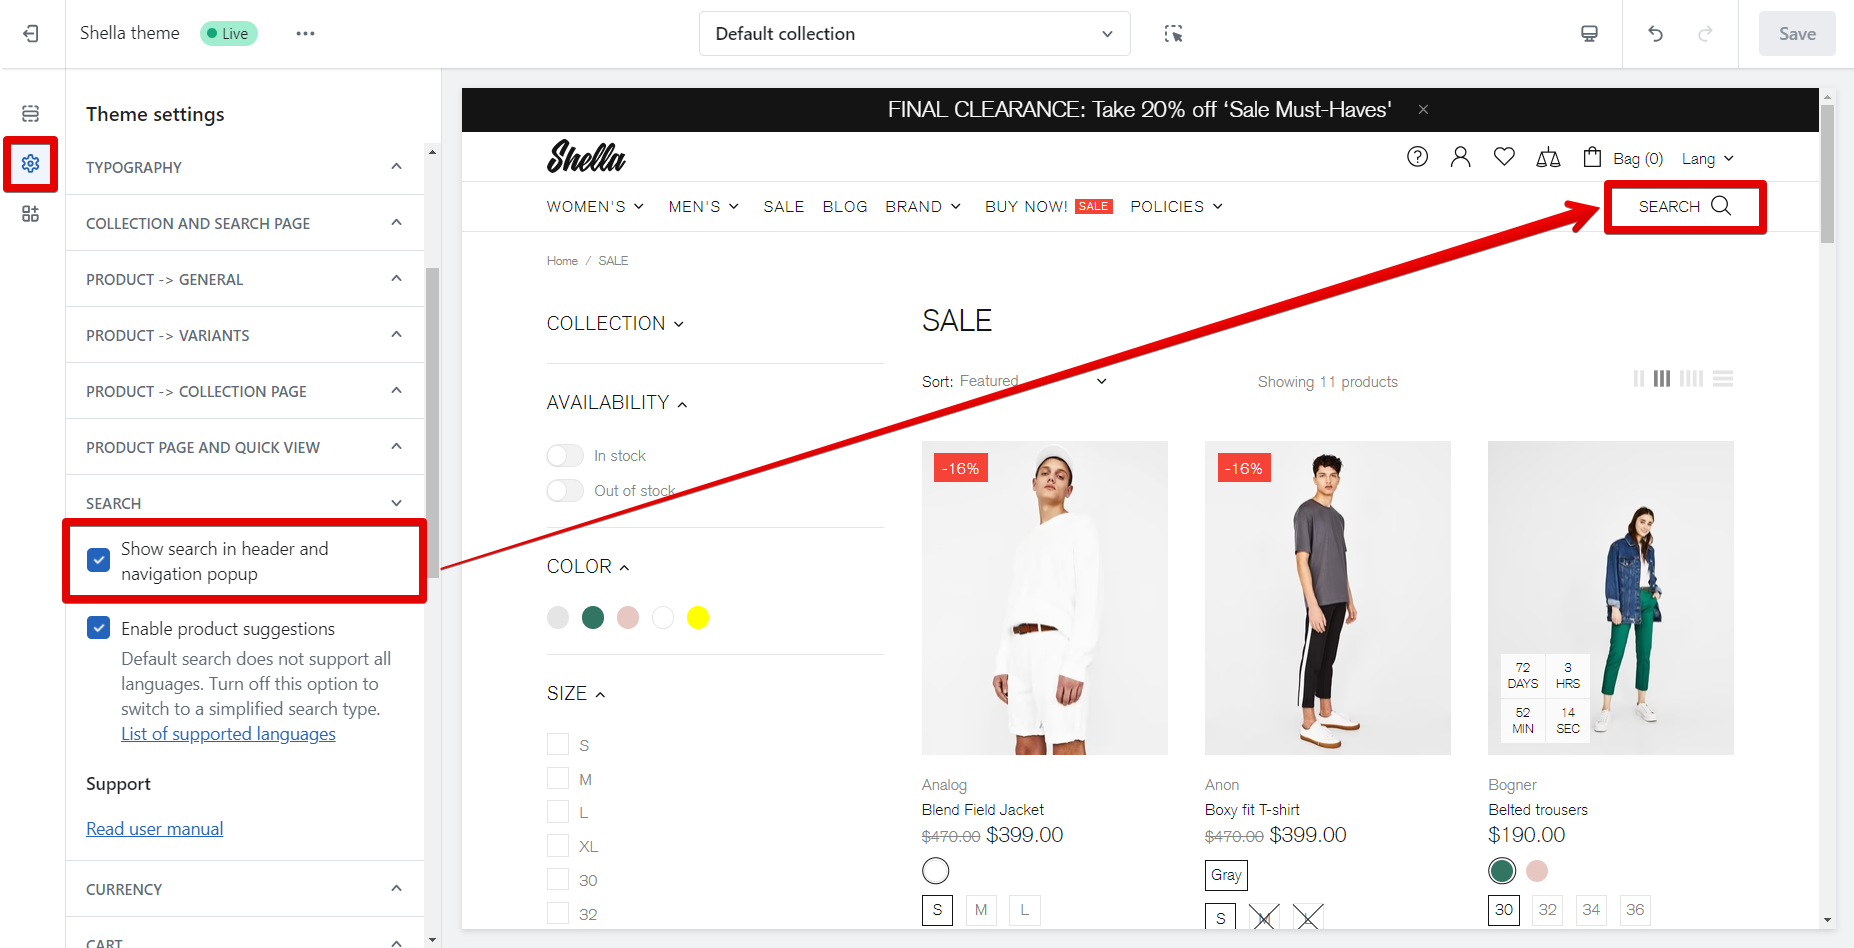Open the Sections panel icon

tap(31, 113)
